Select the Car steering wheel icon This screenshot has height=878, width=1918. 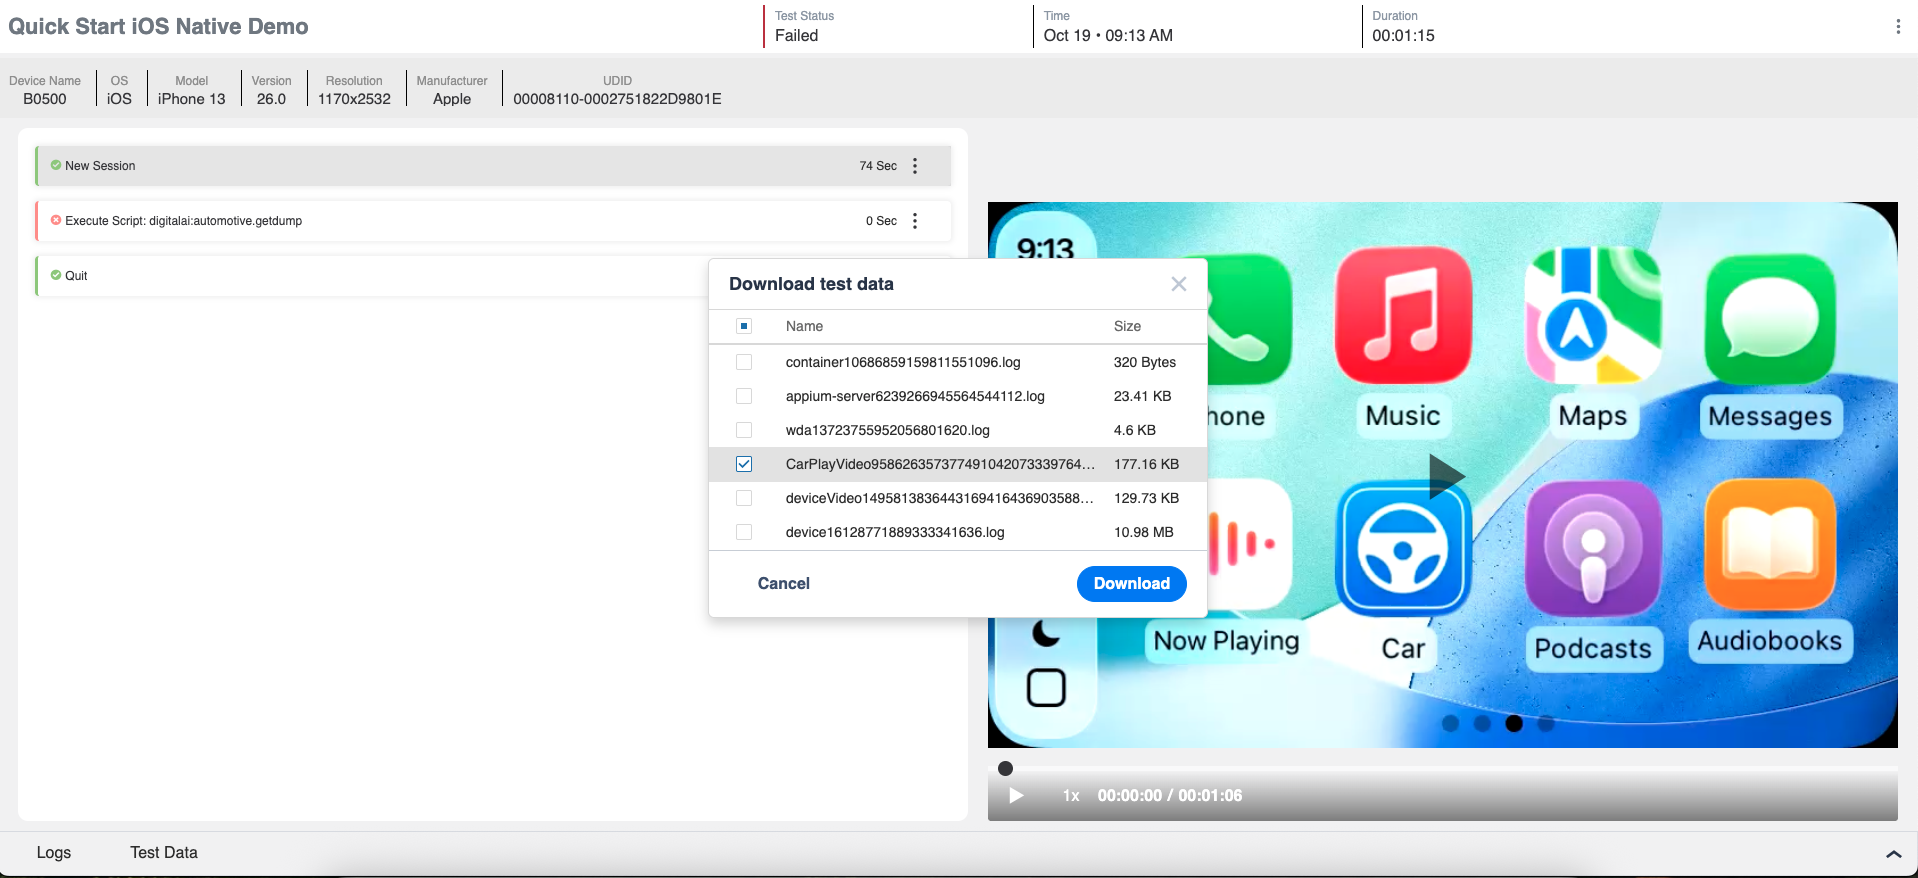click(1402, 549)
